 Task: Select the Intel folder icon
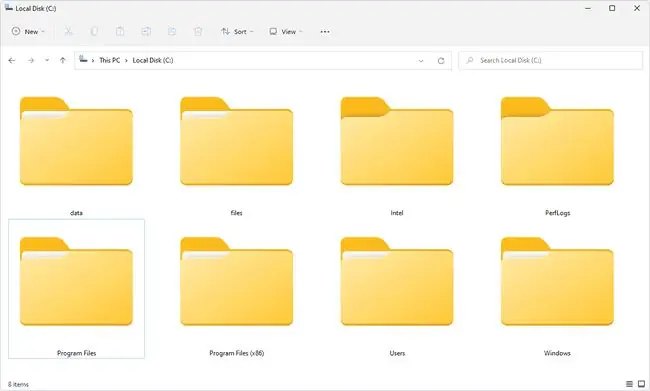pos(397,141)
